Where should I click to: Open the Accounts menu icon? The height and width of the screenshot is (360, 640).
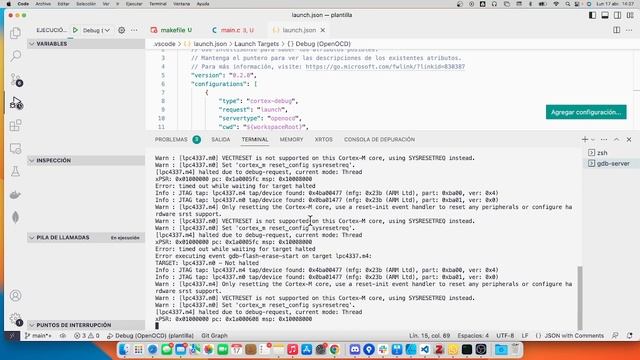16,296
